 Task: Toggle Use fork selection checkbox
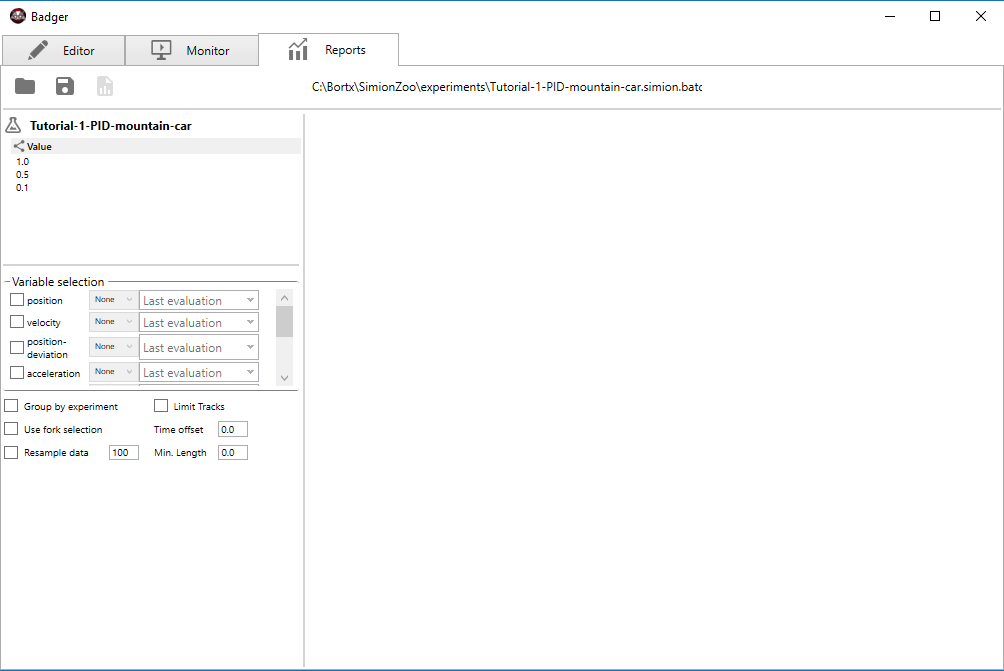click(x=11, y=429)
